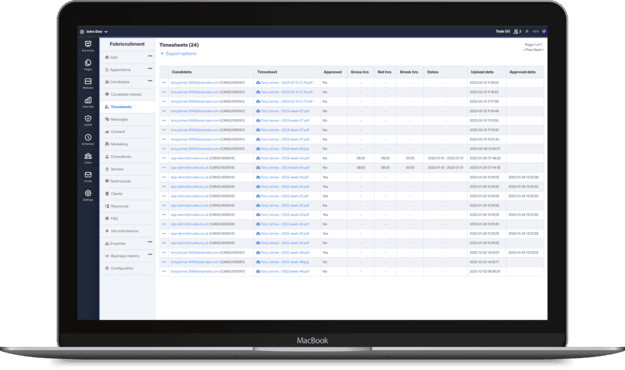
Task: Open the GDPR shield icon
Action: coord(88,119)
